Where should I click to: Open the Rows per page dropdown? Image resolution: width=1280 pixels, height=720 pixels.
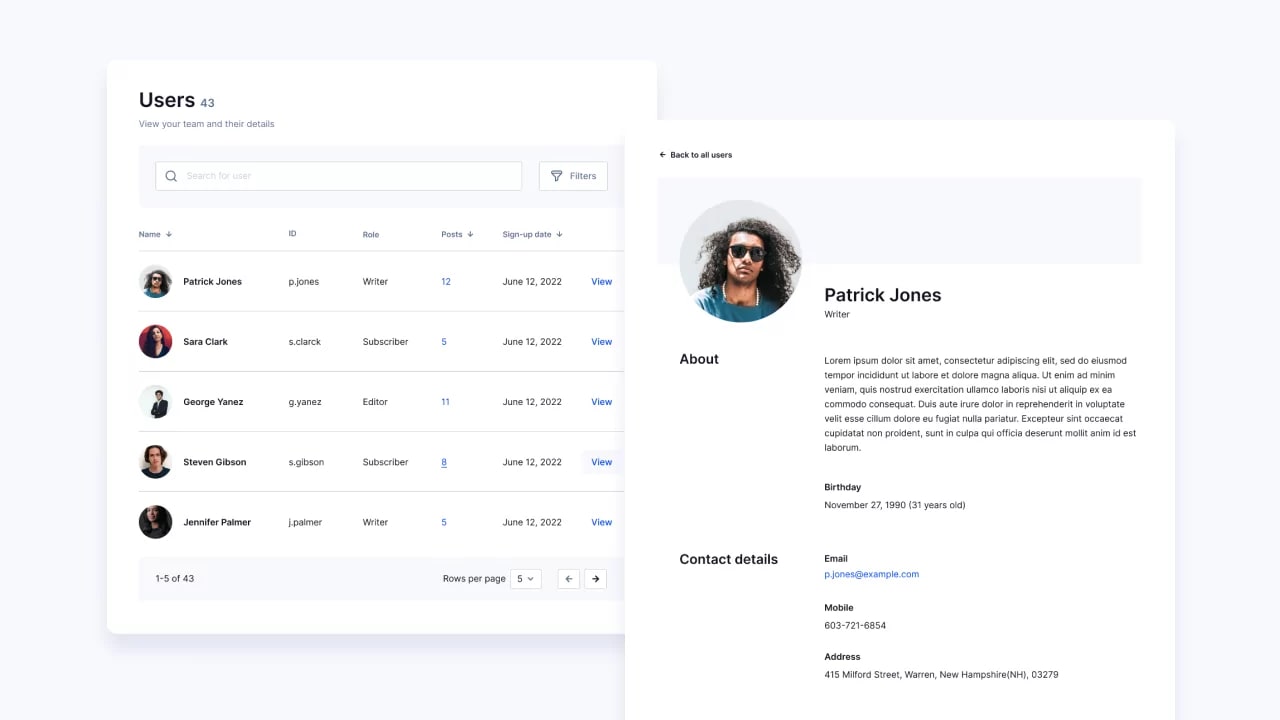point(525,578)
